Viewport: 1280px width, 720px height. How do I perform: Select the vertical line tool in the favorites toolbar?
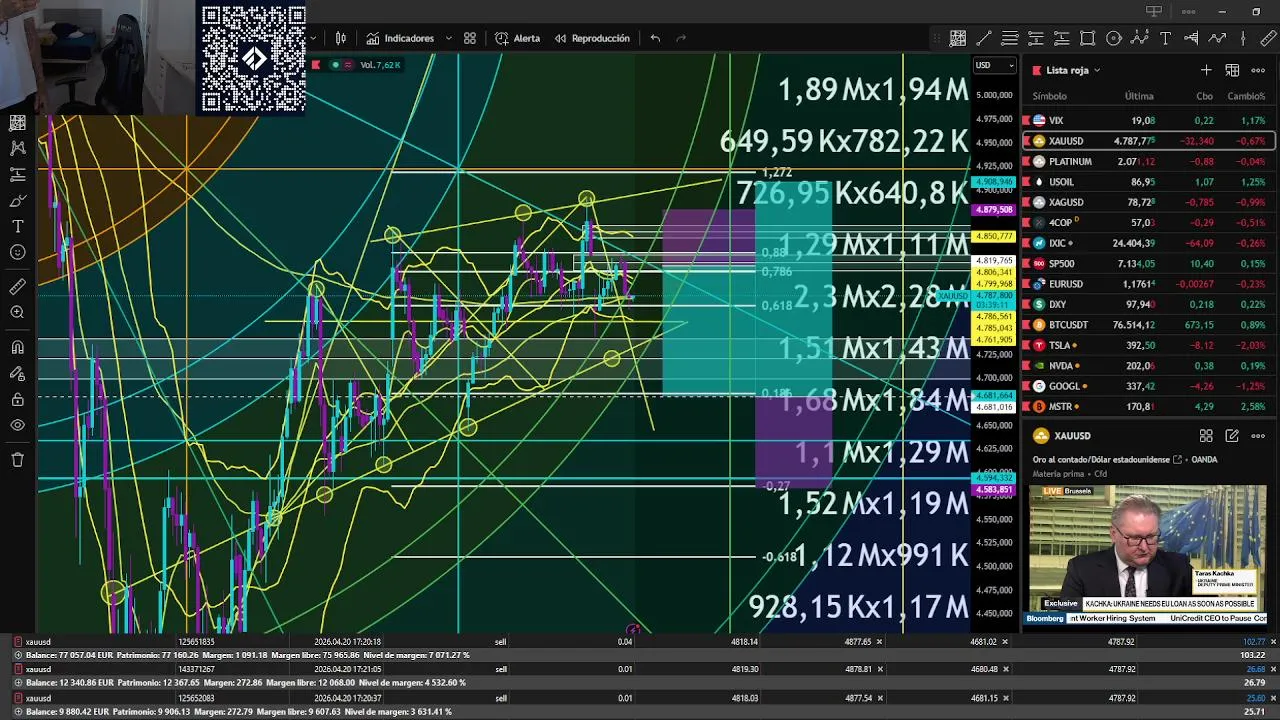click(1243, 38)
